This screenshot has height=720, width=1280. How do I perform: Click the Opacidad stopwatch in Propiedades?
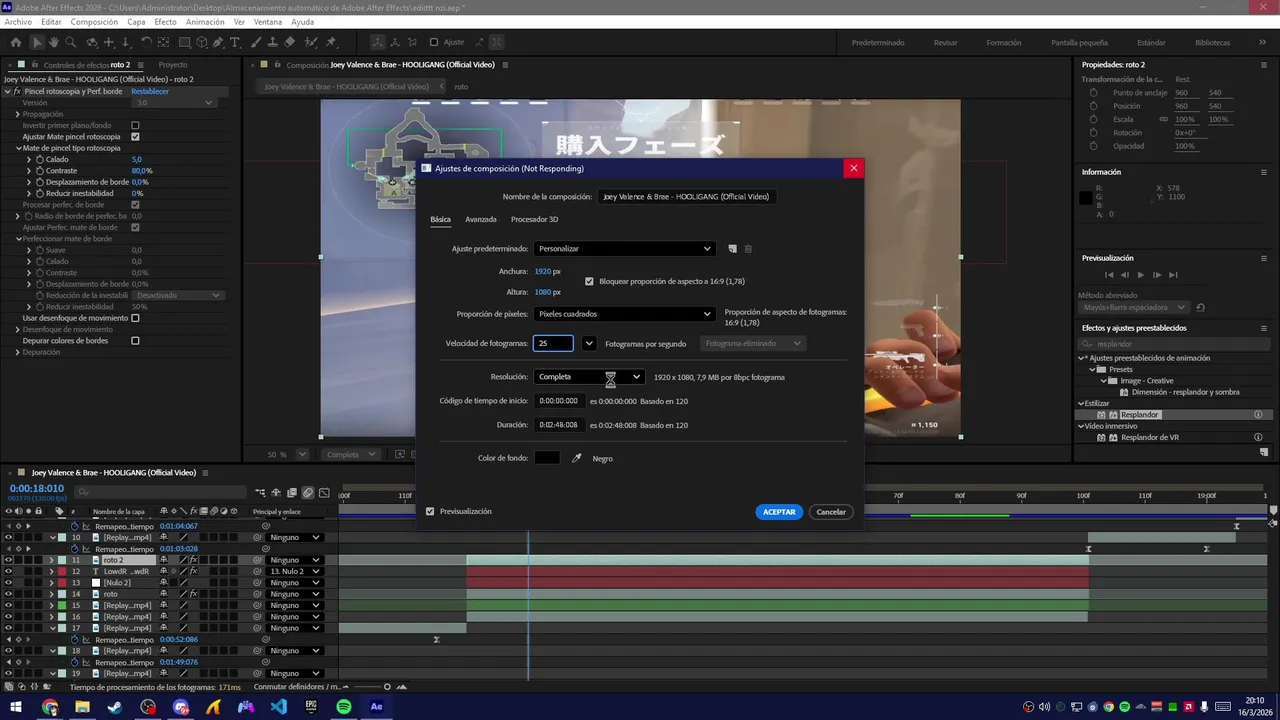pyautogui.click(x=1093, y=146)
